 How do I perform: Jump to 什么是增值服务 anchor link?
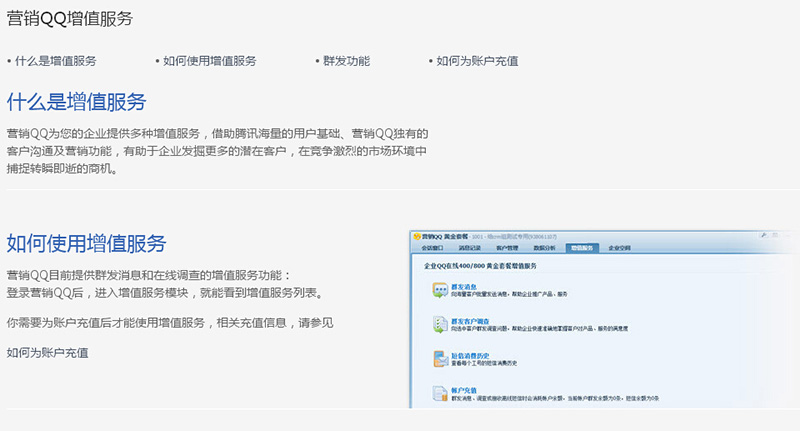55,61
